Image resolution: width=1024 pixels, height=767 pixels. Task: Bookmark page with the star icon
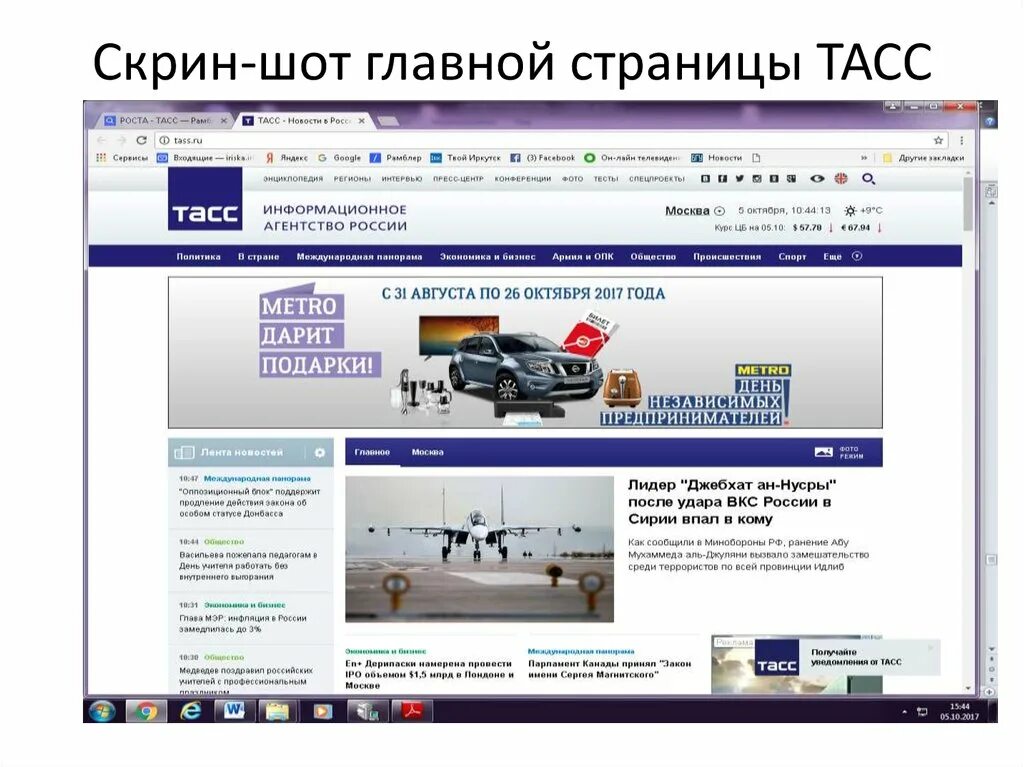point(938,140)
